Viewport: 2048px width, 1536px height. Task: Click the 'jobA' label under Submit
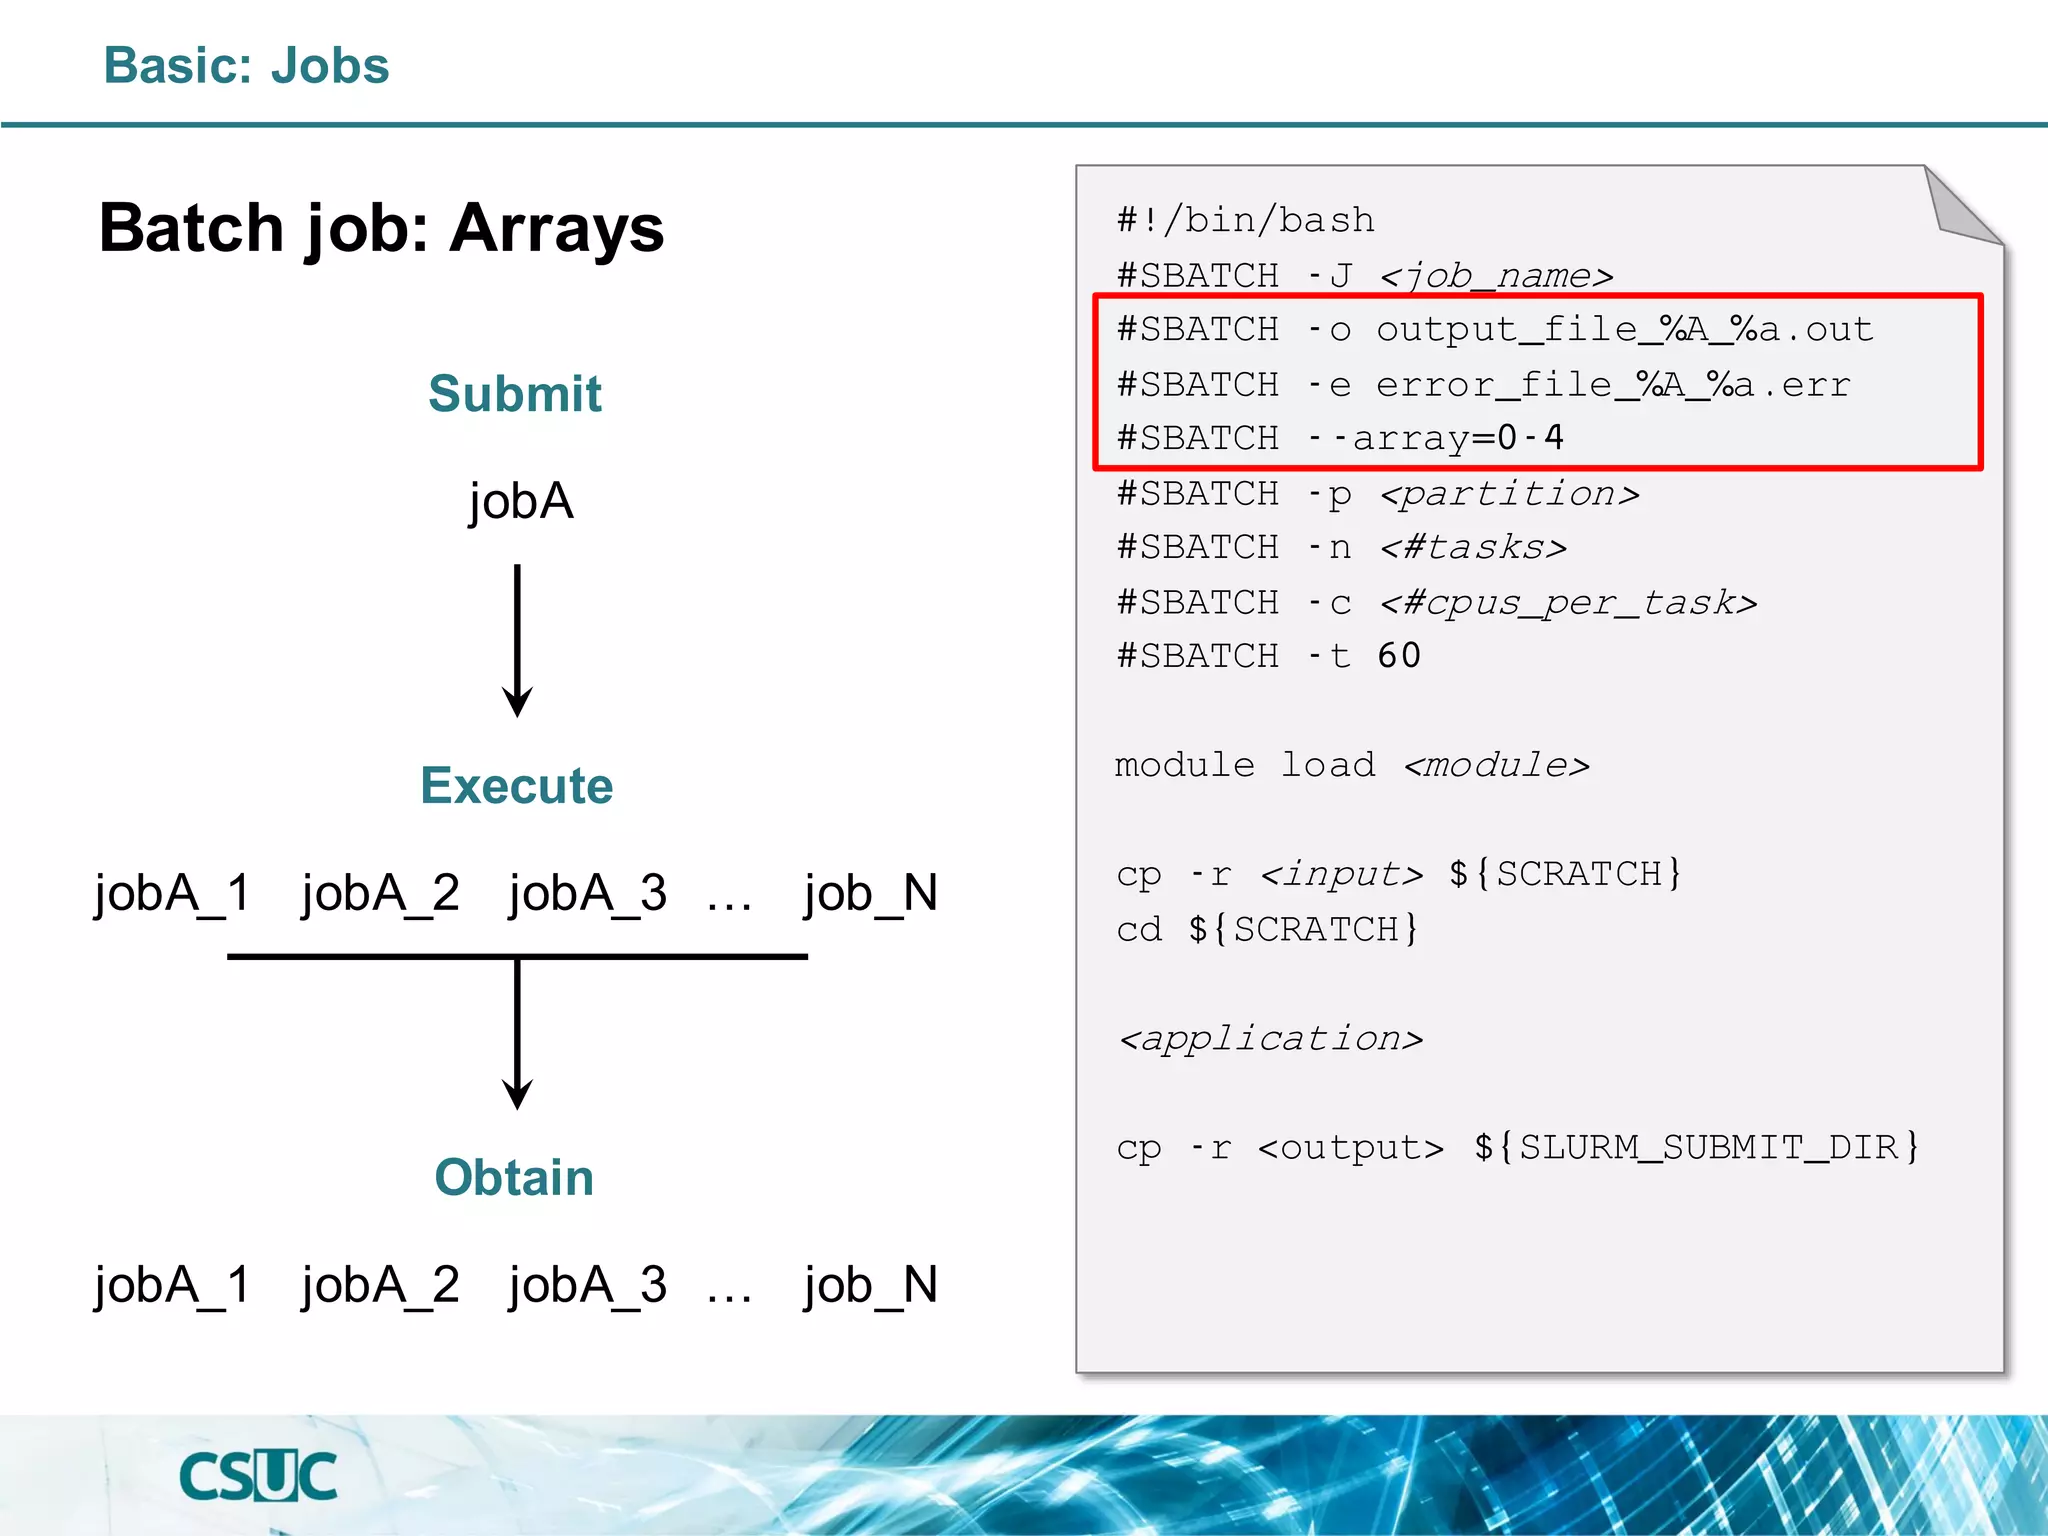520,502
